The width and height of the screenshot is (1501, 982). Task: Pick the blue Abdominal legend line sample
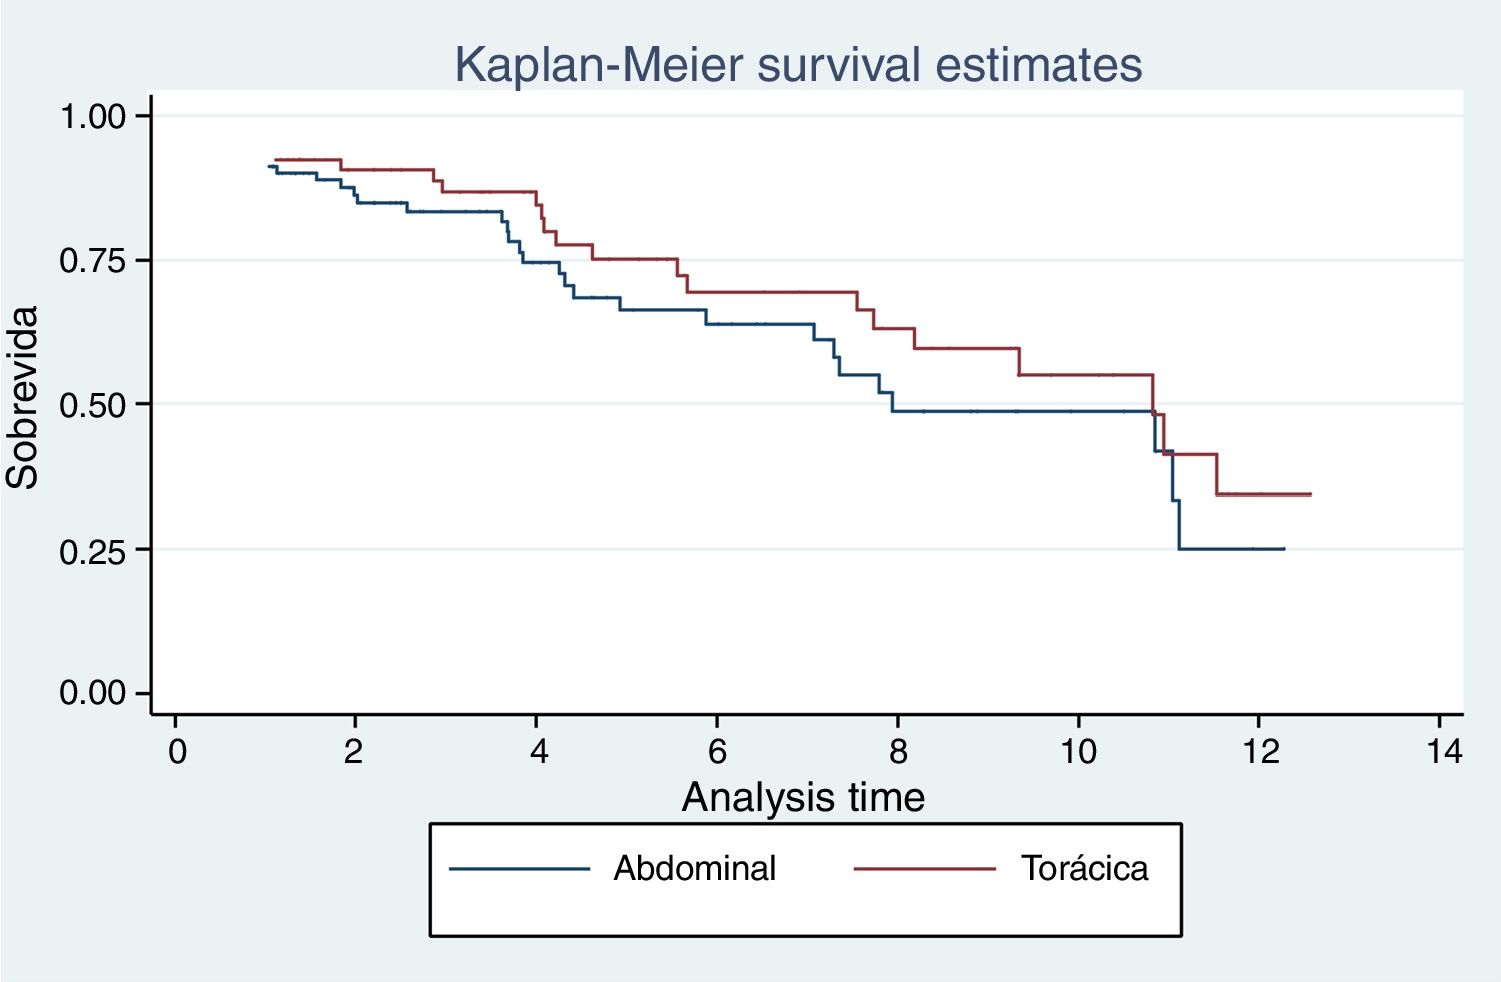[x=519, y=869]
